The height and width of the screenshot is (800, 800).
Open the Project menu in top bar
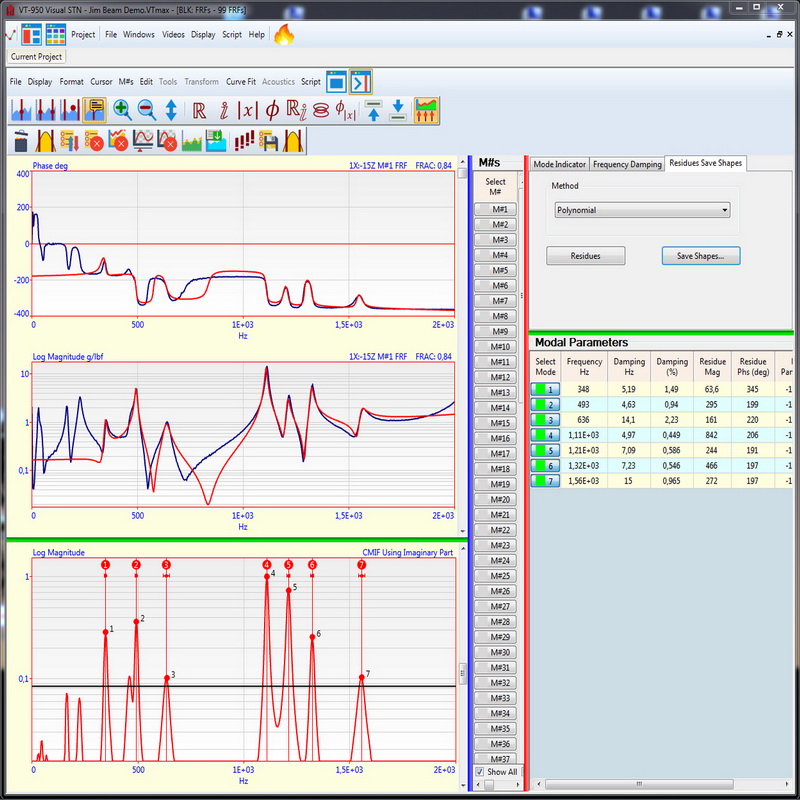83,35
